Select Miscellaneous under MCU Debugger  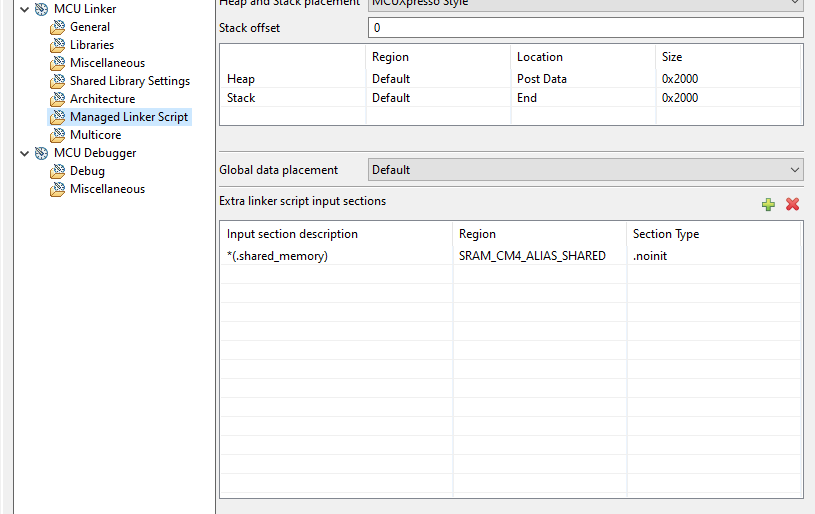108,189
